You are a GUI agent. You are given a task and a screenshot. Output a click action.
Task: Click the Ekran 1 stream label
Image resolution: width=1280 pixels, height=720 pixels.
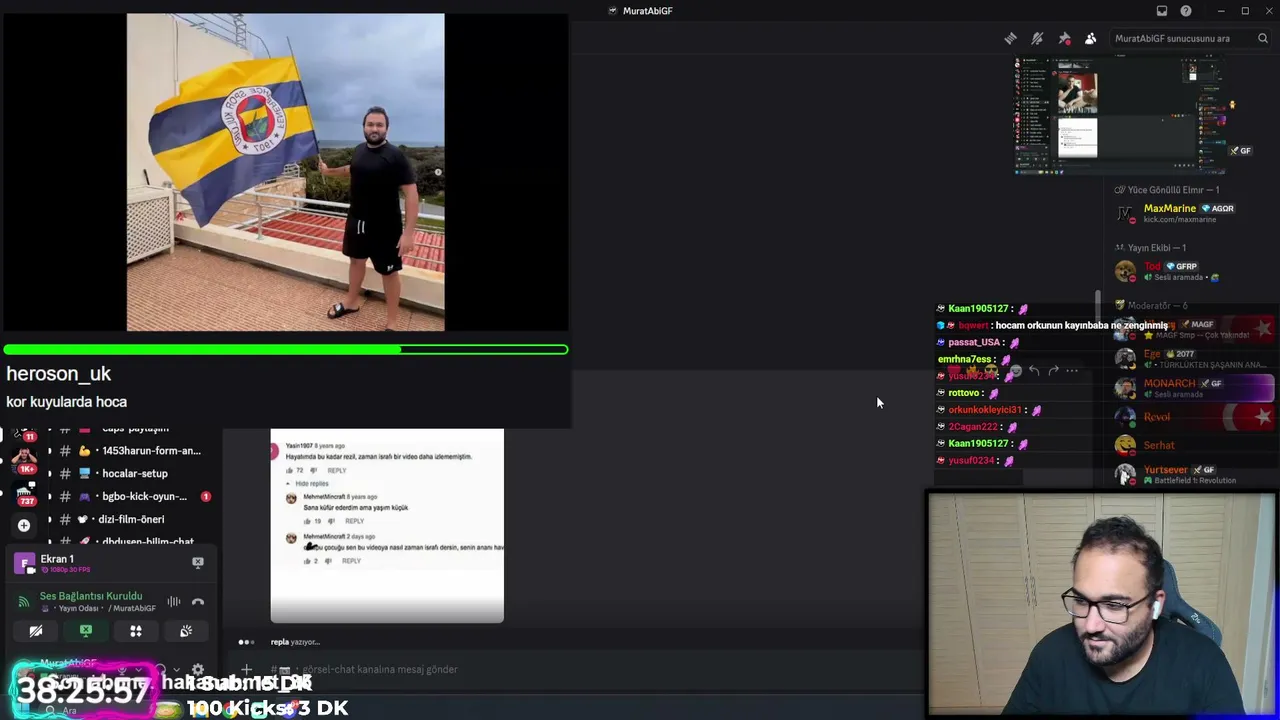click(x=57, y=559)
